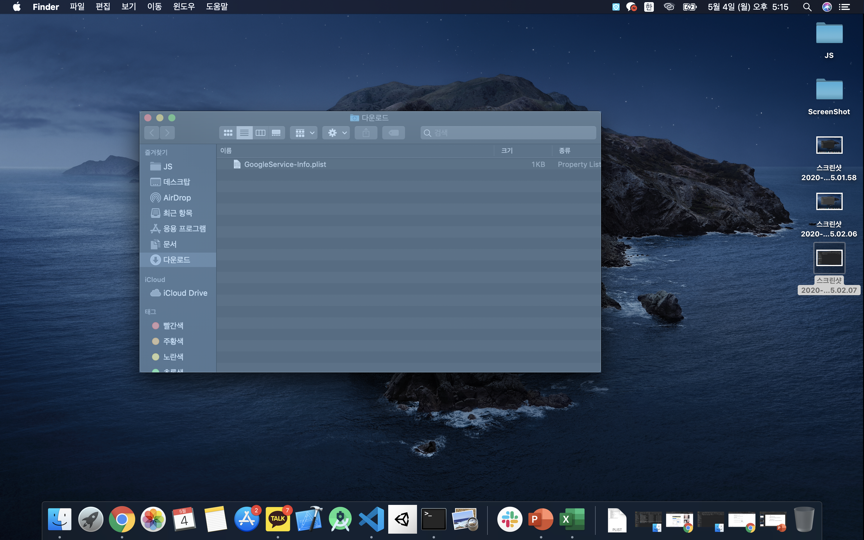Image resolution: width=864 pixels, height=540 pixels.
Task: Select 응용 프로그램 in Finder sidebar
Action: coord(178,228)
